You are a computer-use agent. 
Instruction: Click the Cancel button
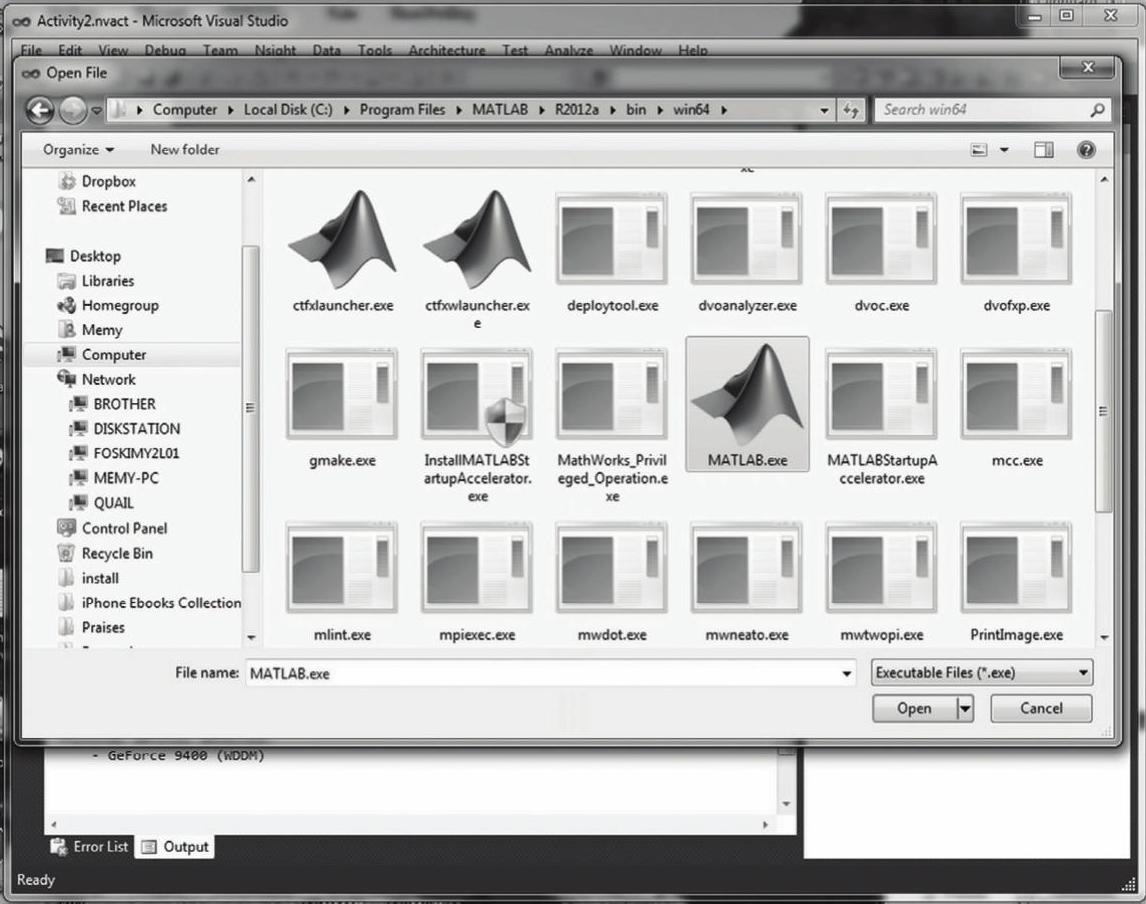(x=1041, y=708)
